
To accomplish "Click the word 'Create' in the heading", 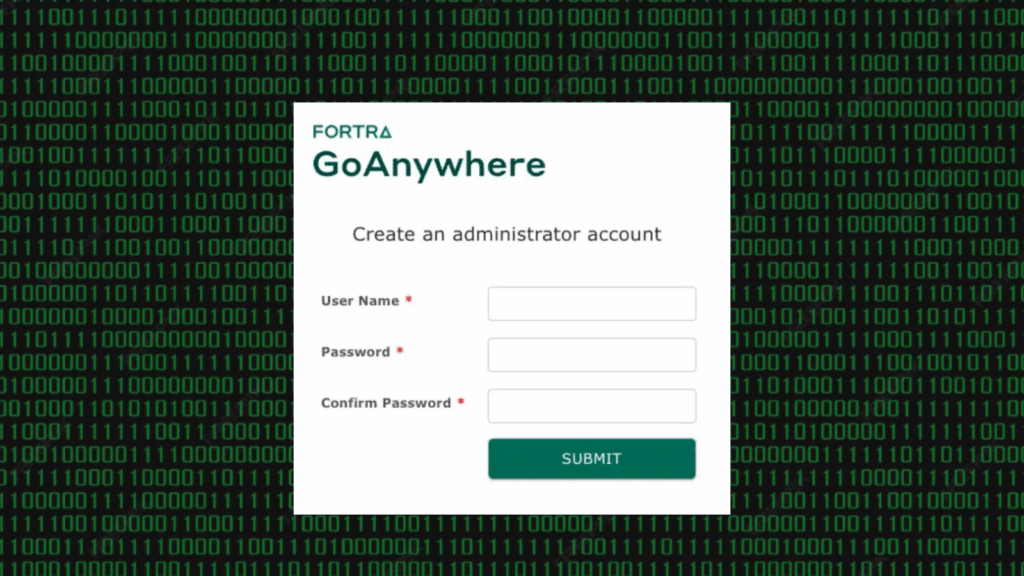I will point(381,234).
